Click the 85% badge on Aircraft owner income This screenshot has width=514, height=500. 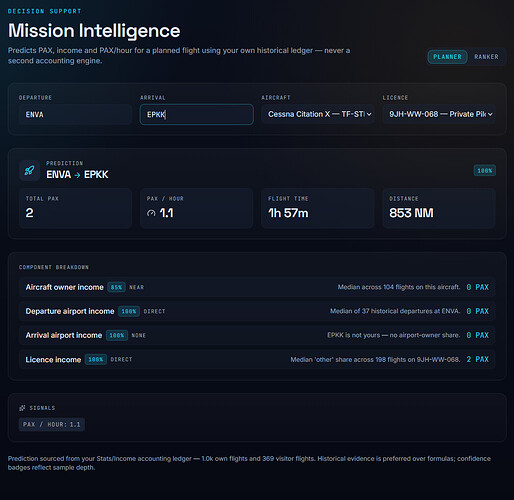(x=116, y=287)
